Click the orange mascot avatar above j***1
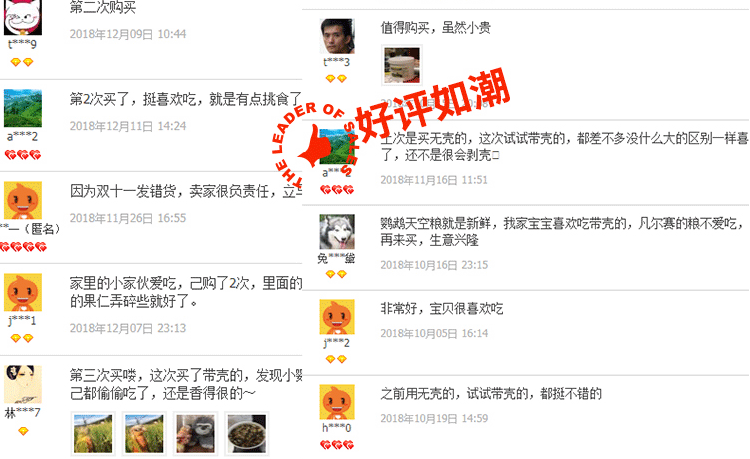Viewport: 750px width, 459px height. (x=22, y=292)
